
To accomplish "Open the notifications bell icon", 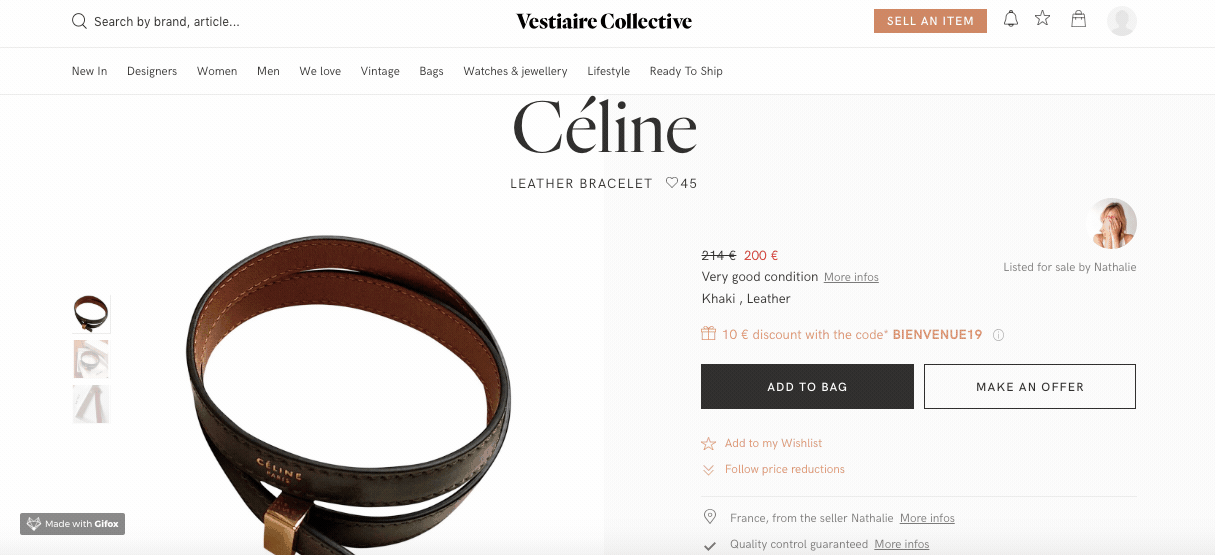I will click(x=1011, y=19).
